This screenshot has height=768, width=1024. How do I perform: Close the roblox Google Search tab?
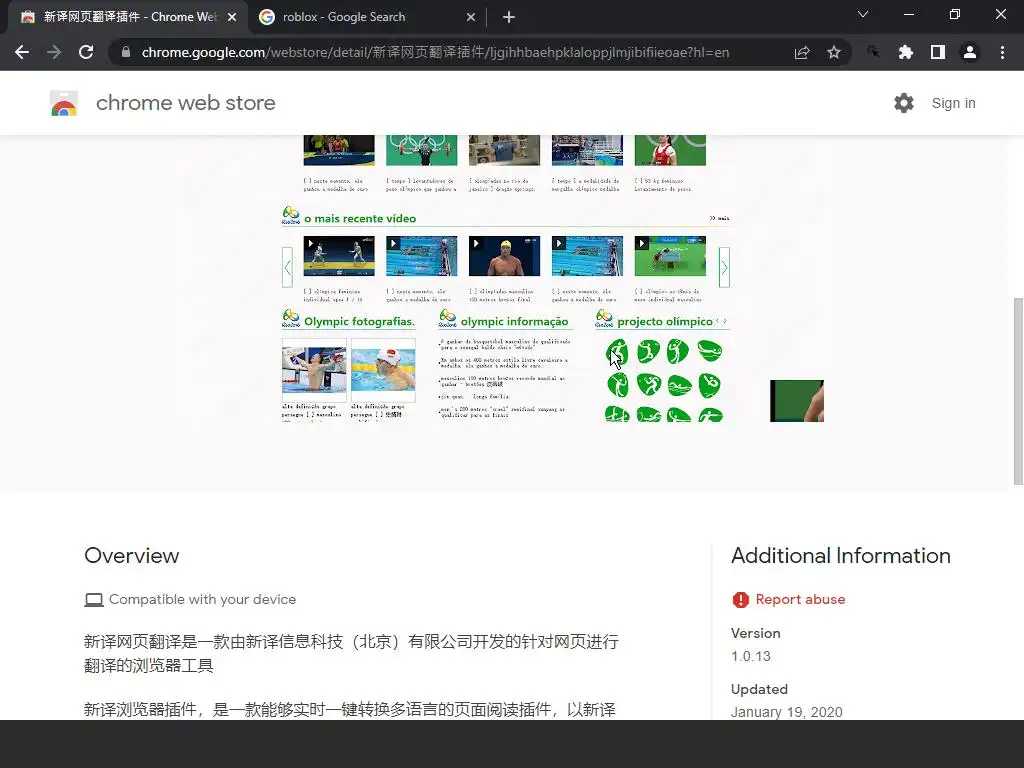coord(471,17)
